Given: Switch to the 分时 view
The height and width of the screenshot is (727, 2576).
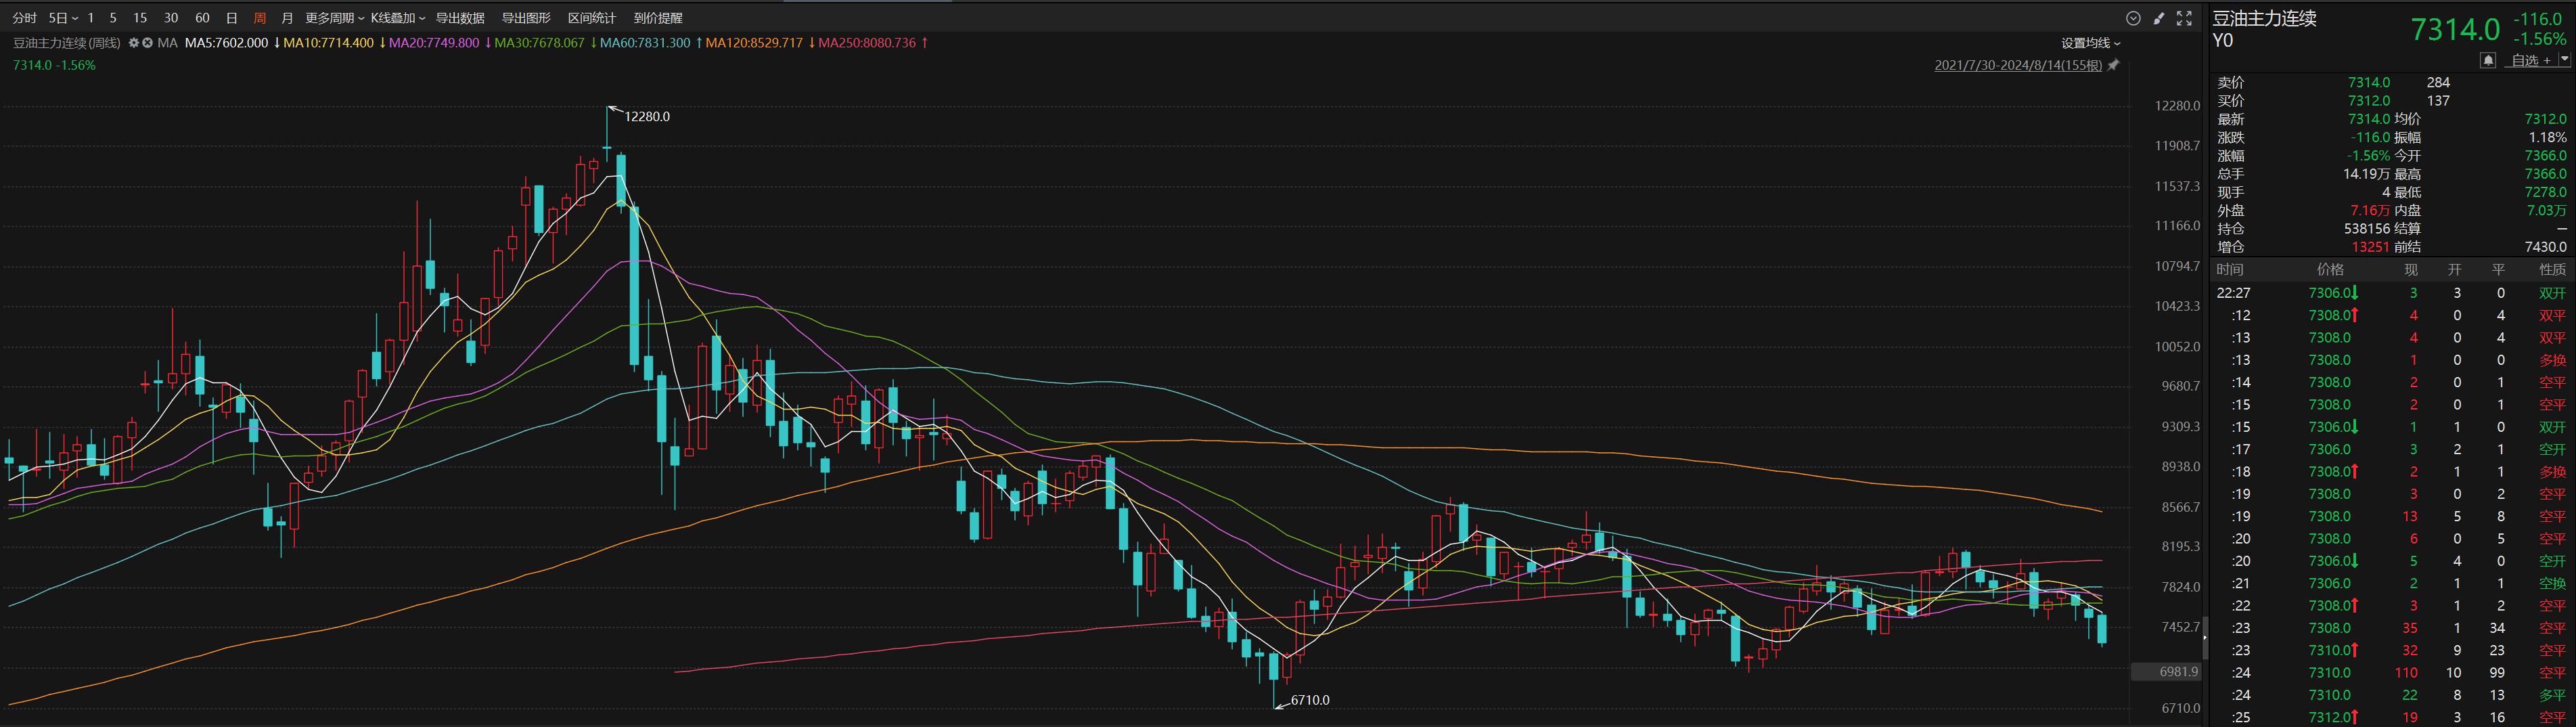Looking at the screenshot, I should (25, 18).
